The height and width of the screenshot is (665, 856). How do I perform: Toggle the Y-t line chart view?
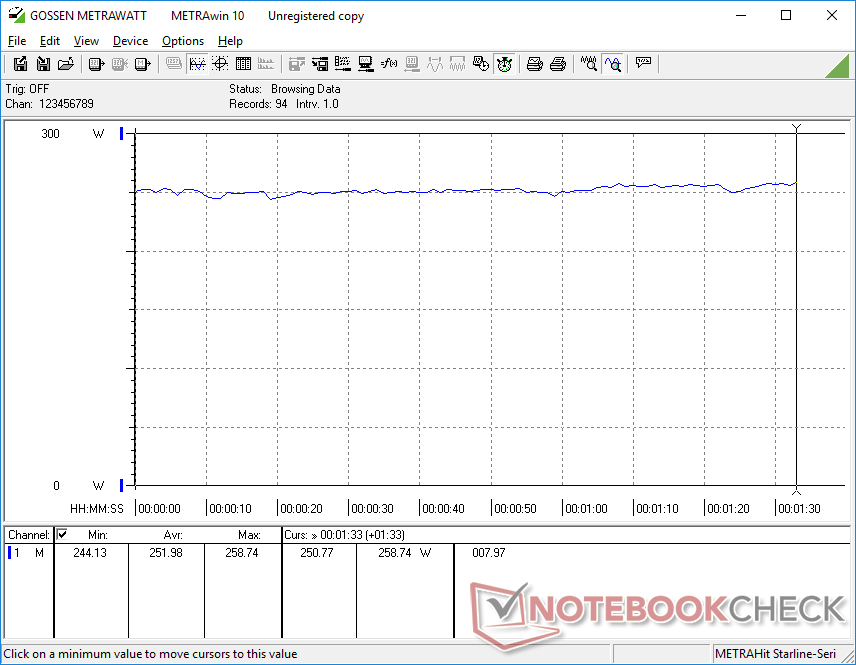coord(197,64)
